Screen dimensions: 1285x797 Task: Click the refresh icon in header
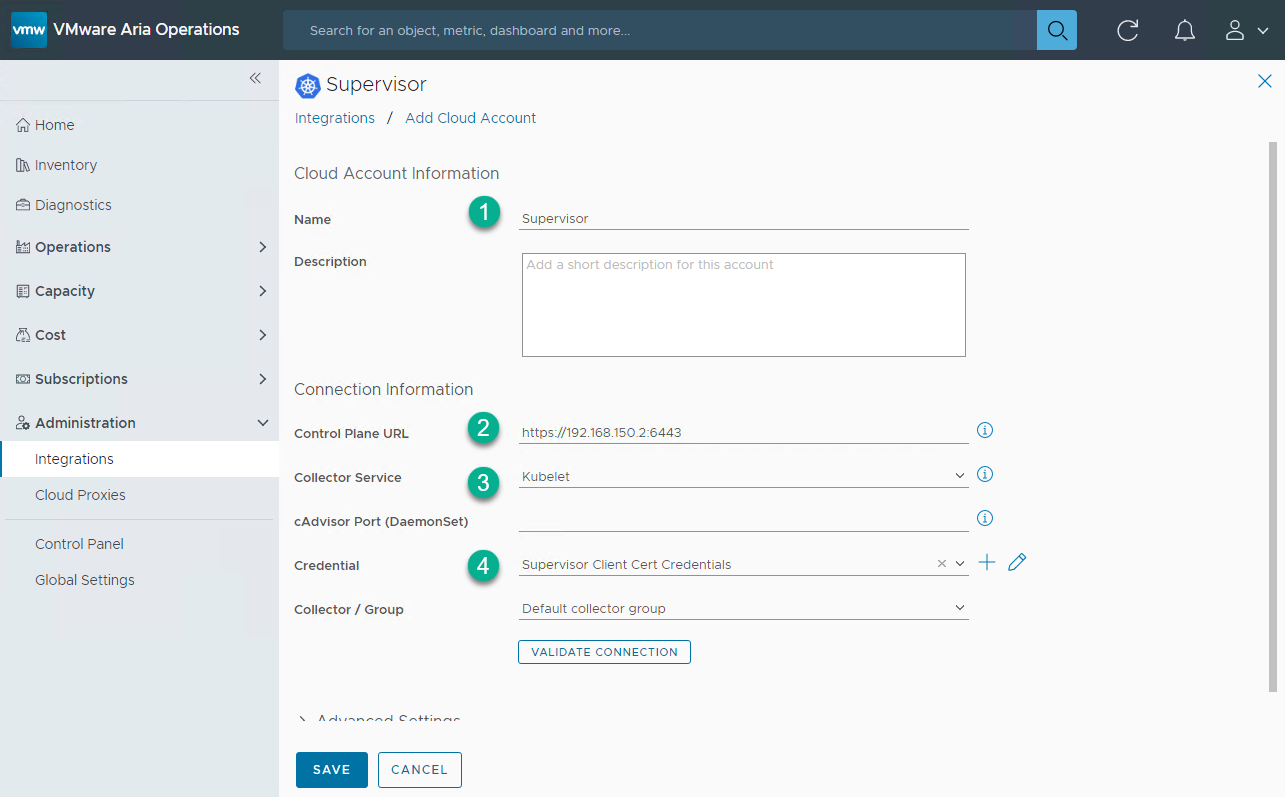[1127, 31]
